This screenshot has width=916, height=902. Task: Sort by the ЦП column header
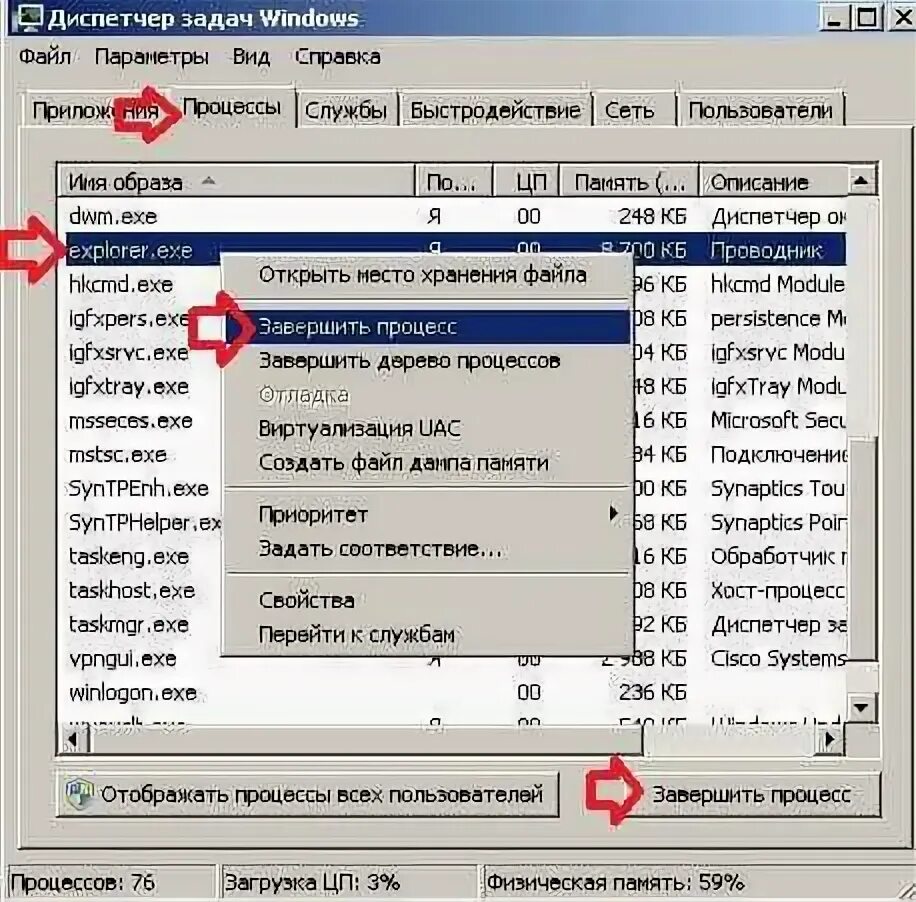pyautogui.click(x=526, y=182)
